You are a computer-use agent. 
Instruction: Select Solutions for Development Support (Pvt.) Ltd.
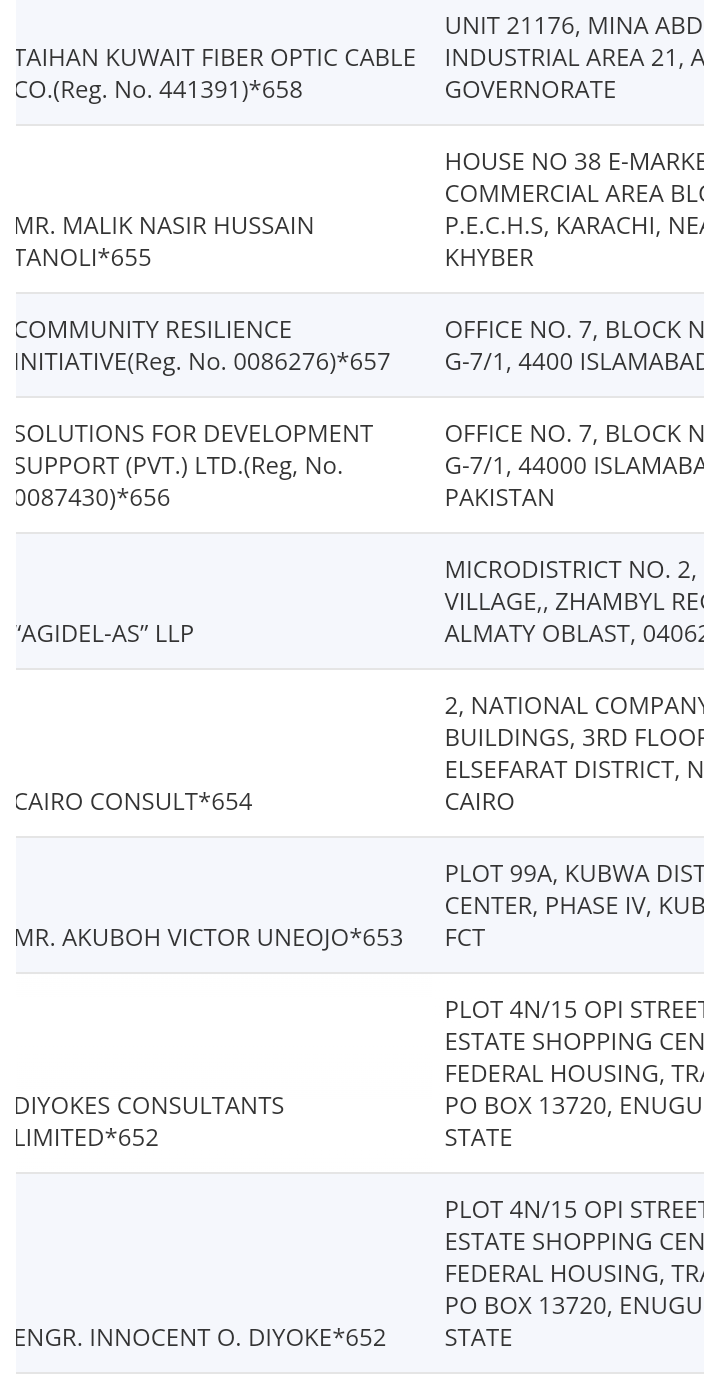194,465
